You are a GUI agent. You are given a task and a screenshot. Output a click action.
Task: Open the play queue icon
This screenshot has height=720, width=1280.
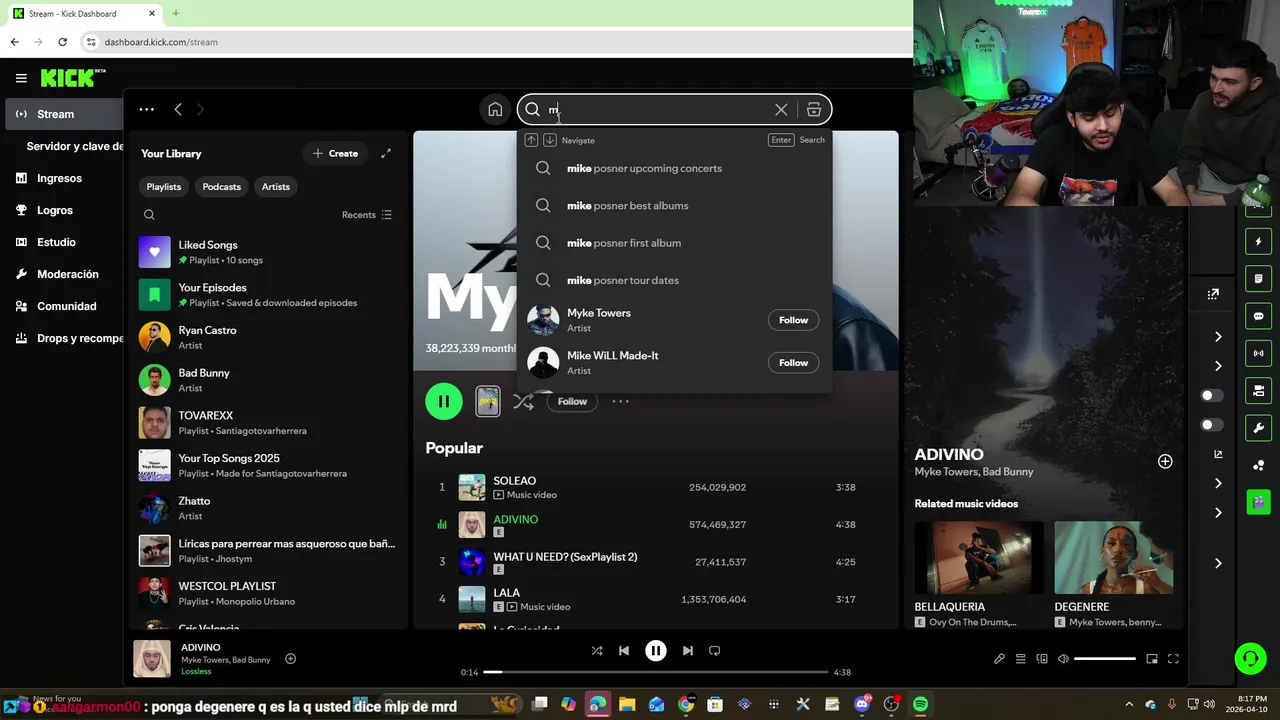coord(1021,659)
